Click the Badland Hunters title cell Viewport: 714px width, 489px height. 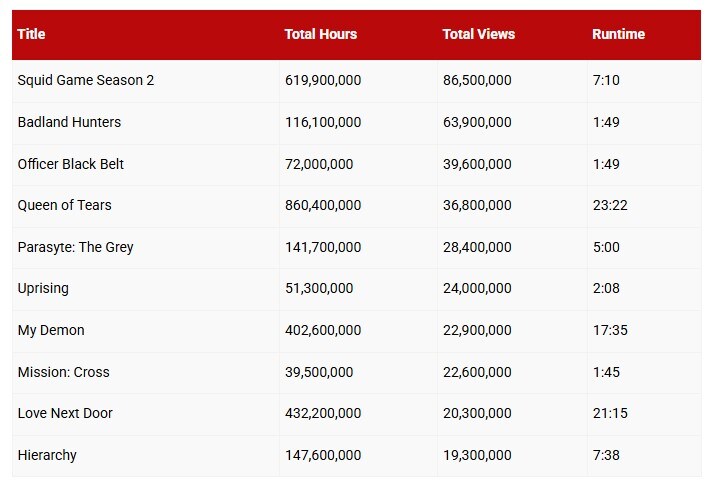click(69, 122)
